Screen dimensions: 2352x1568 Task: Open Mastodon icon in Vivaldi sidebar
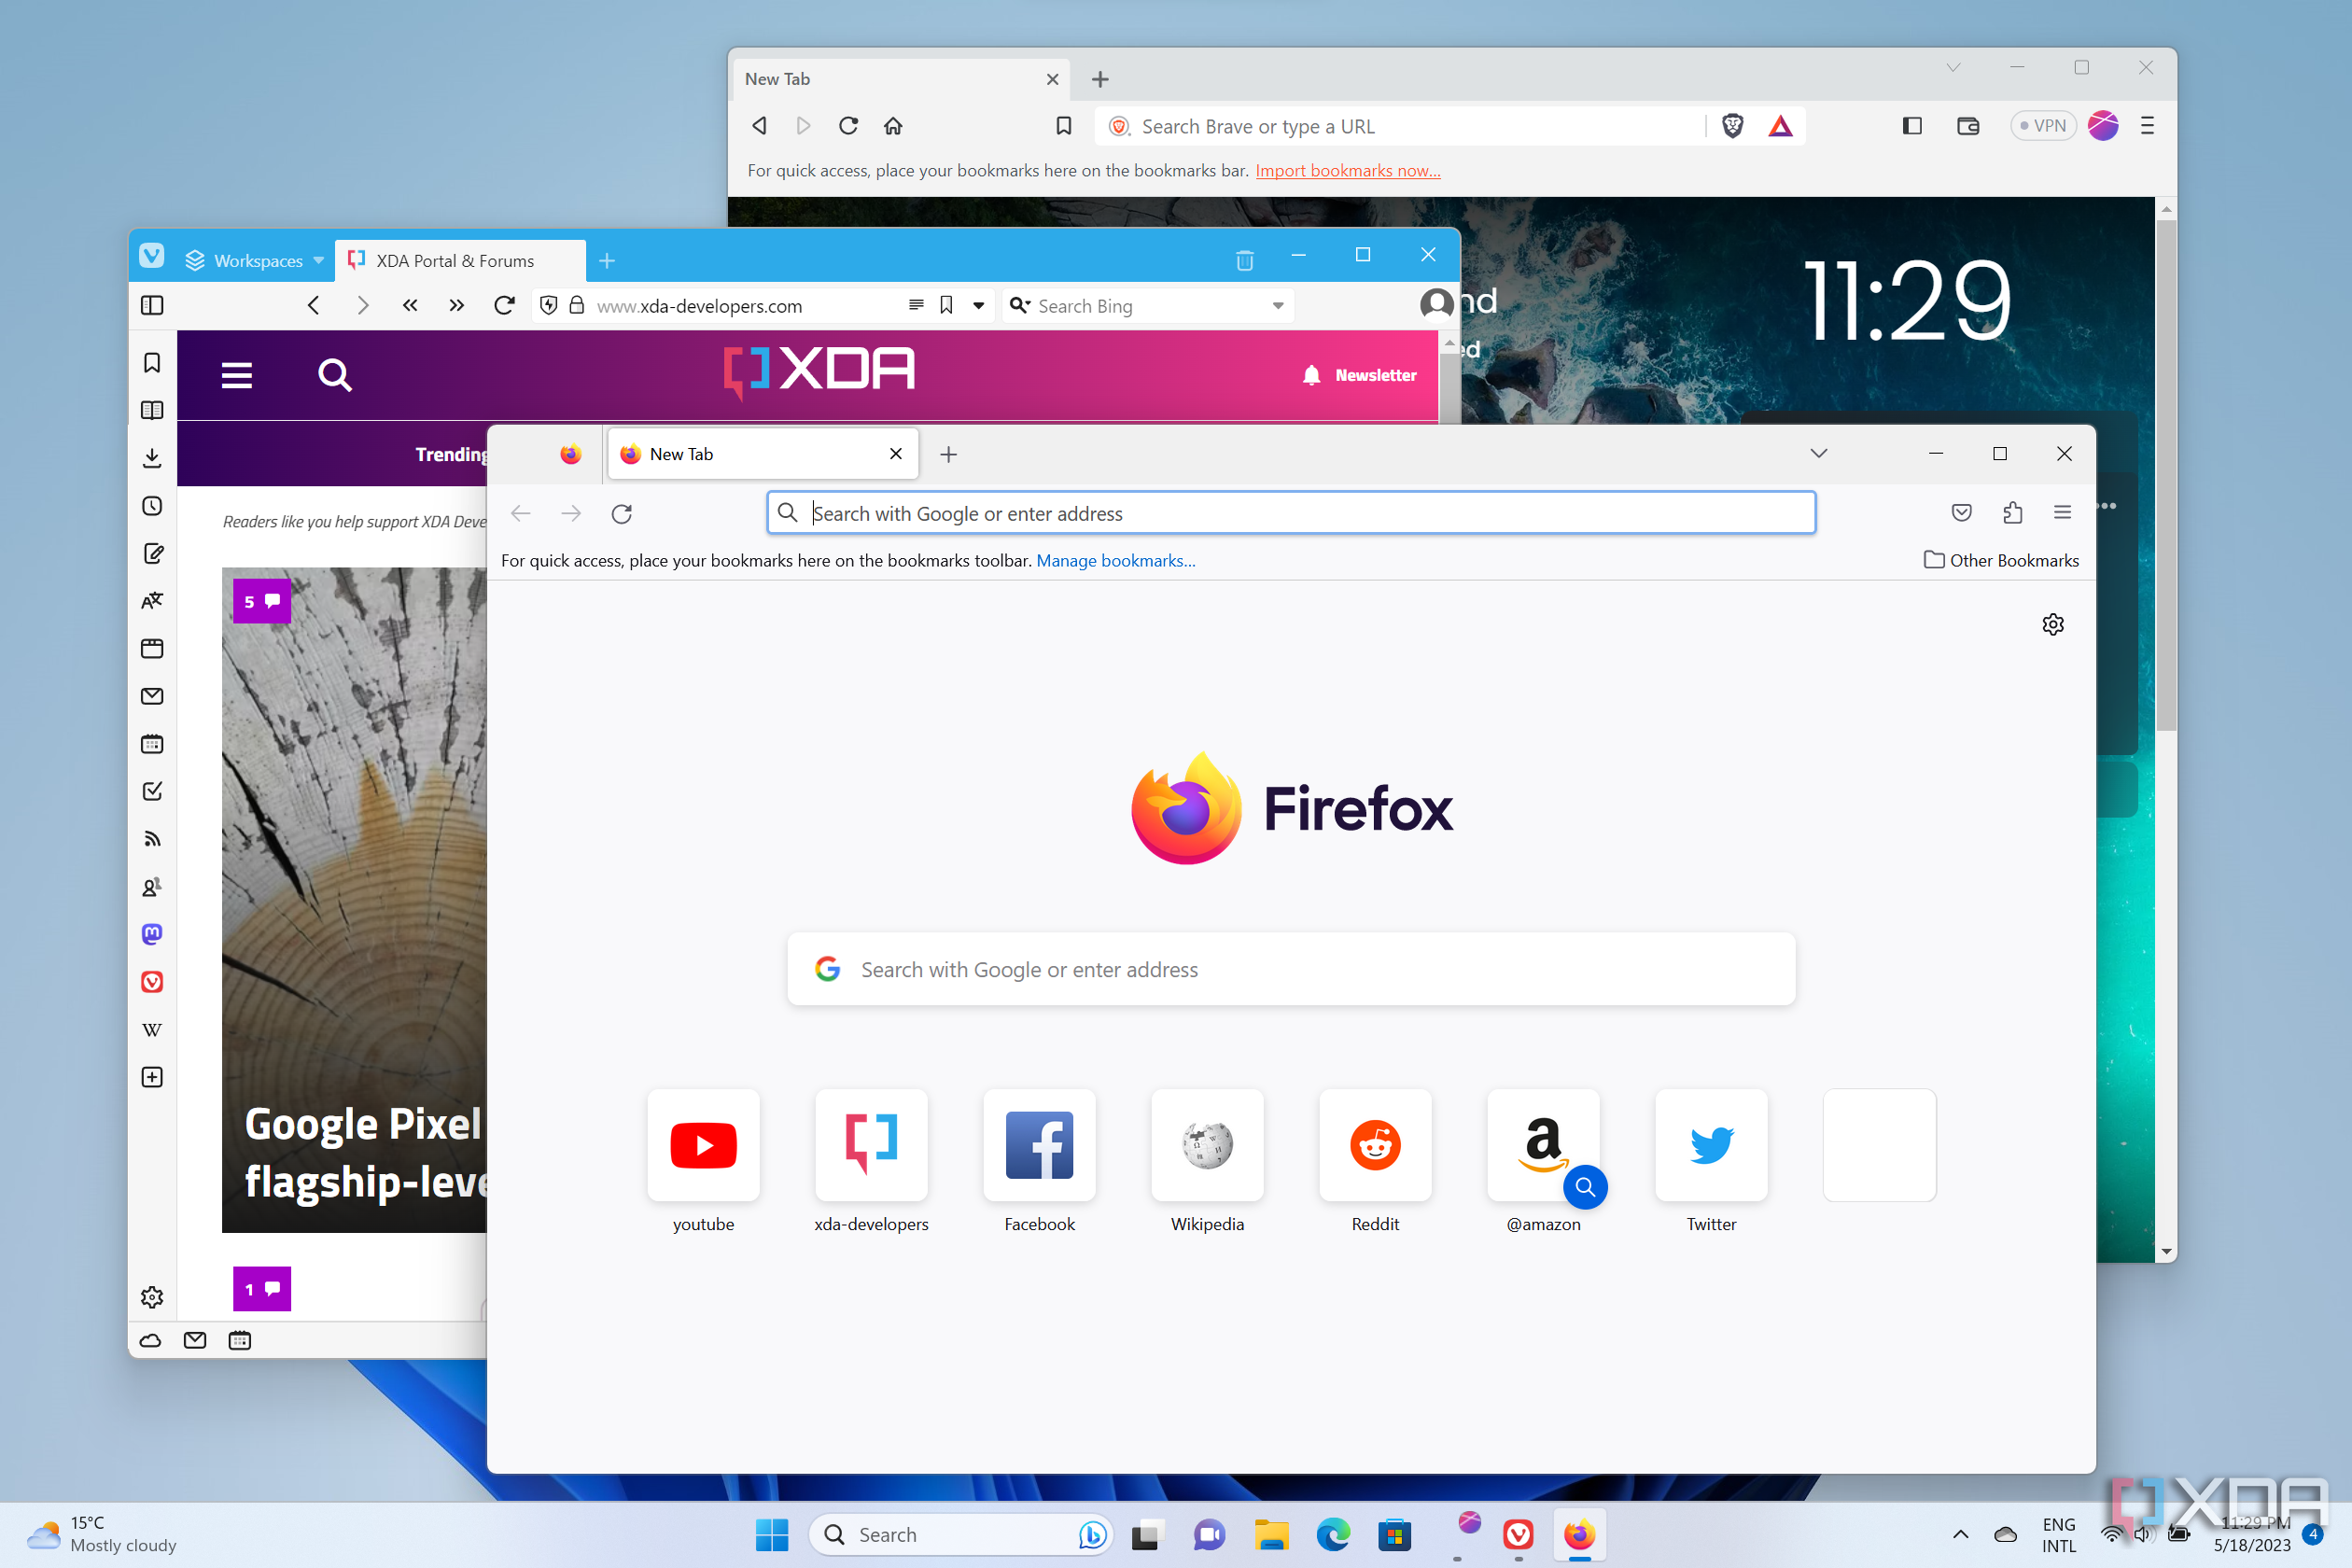point(154,934)
